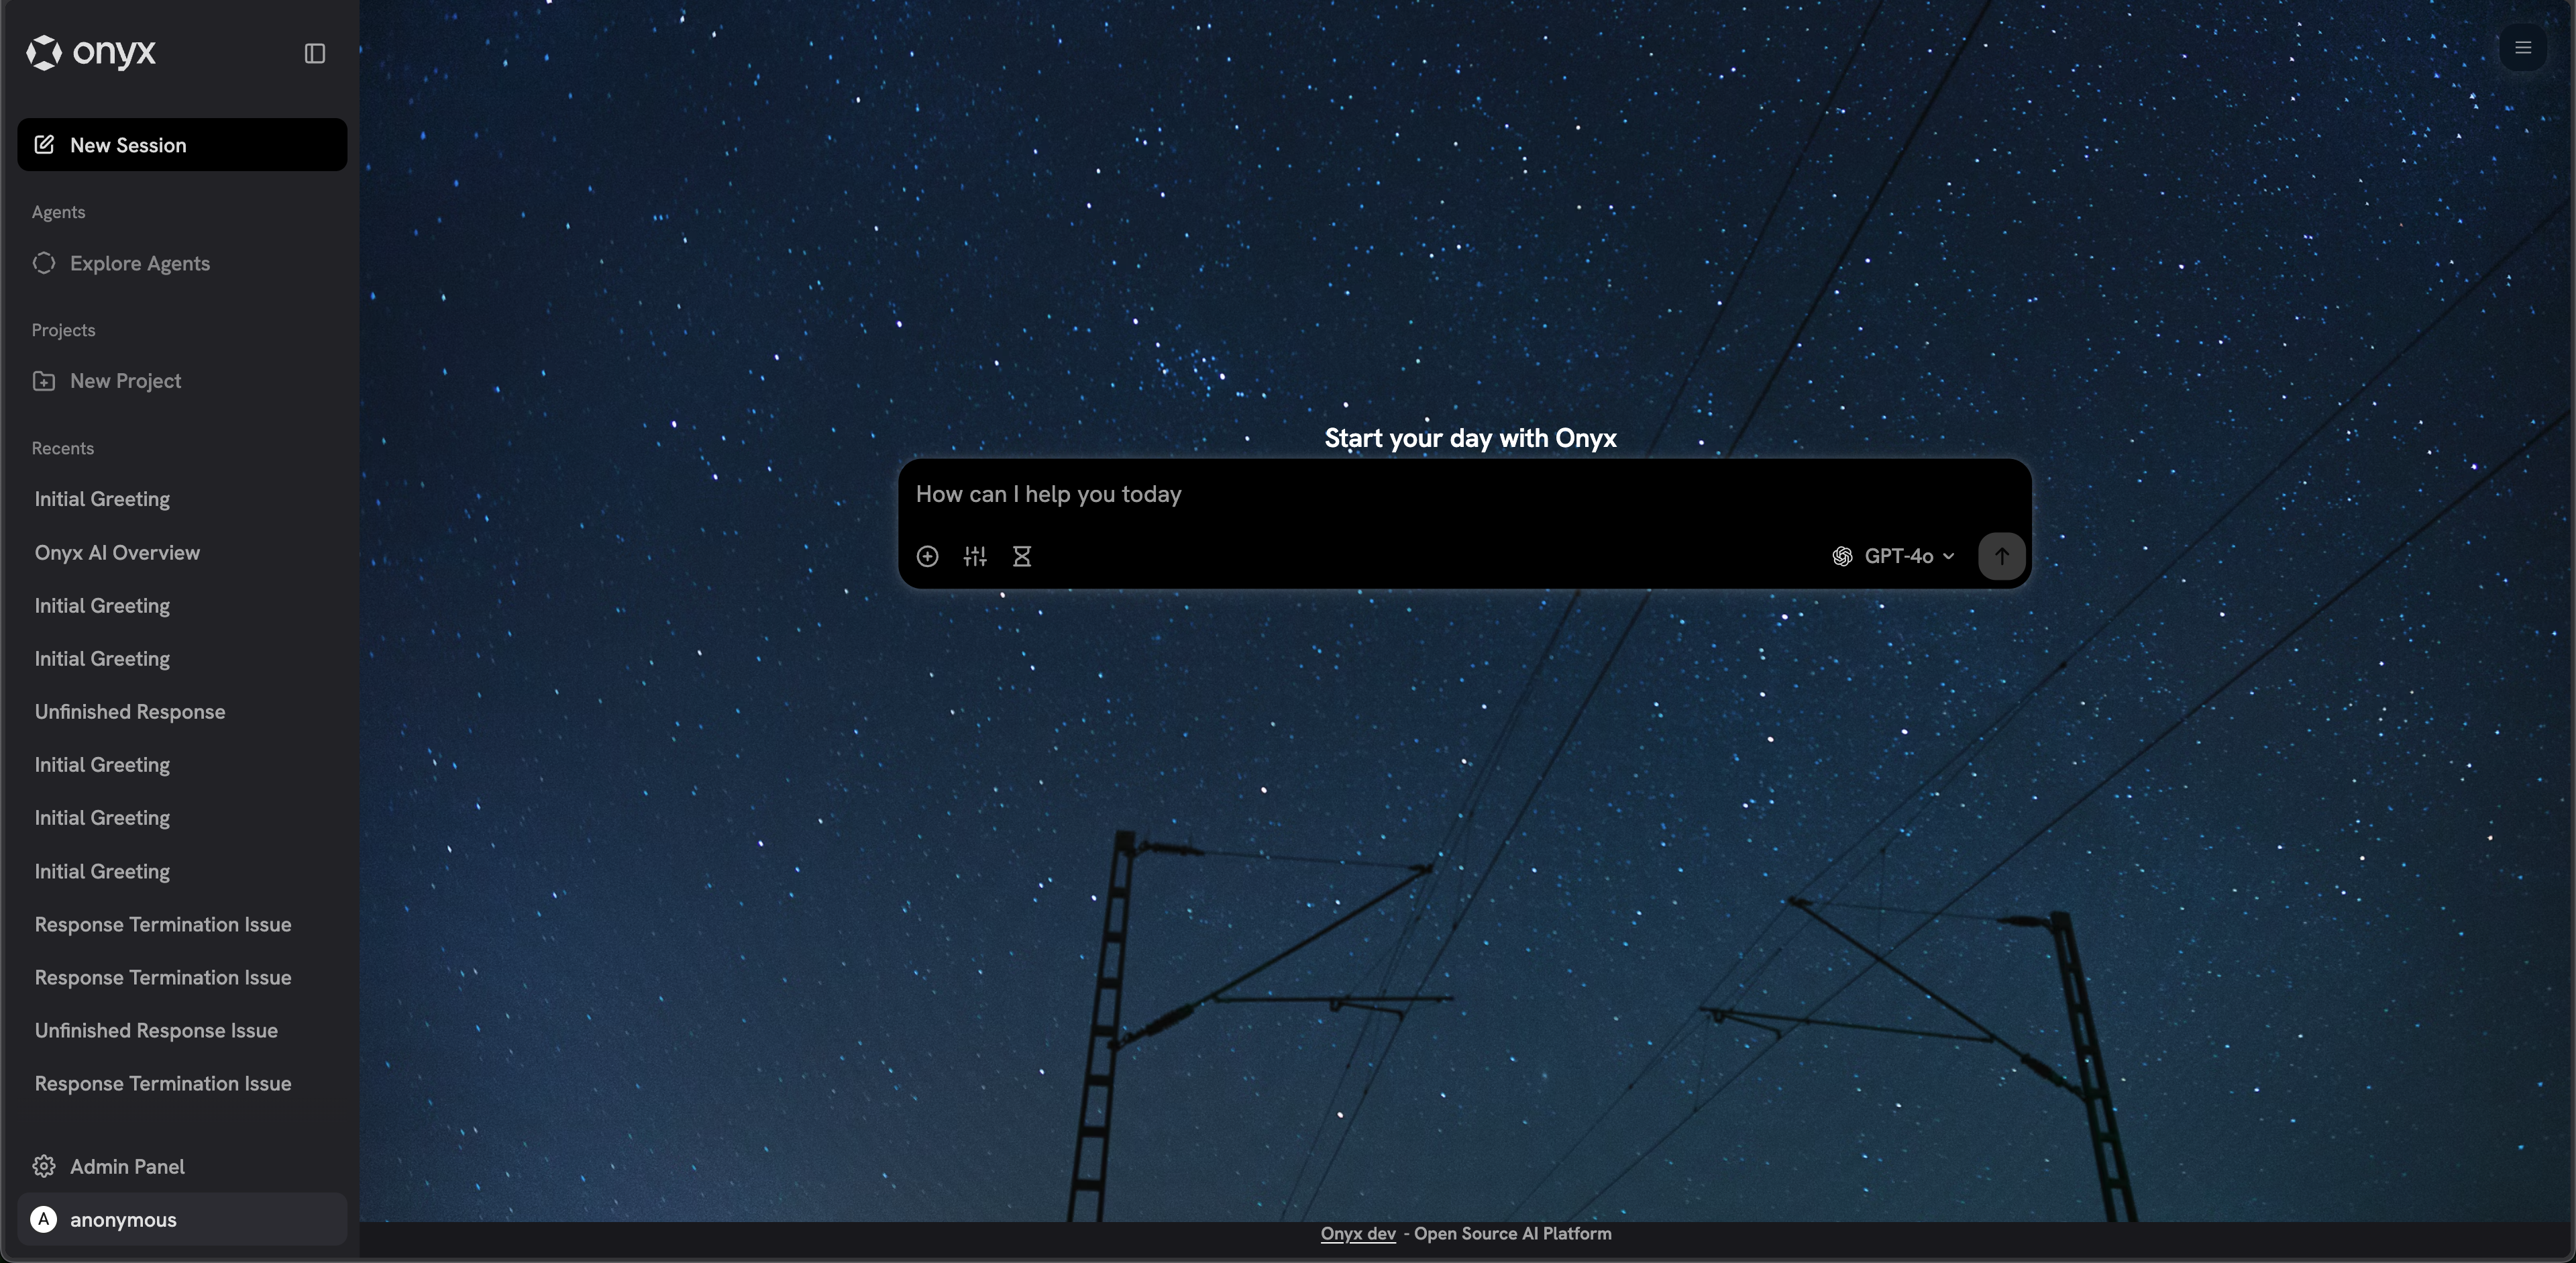2576x1263 pixels.
Task: Open chat input filter settings icon
Action: (975, 557)
